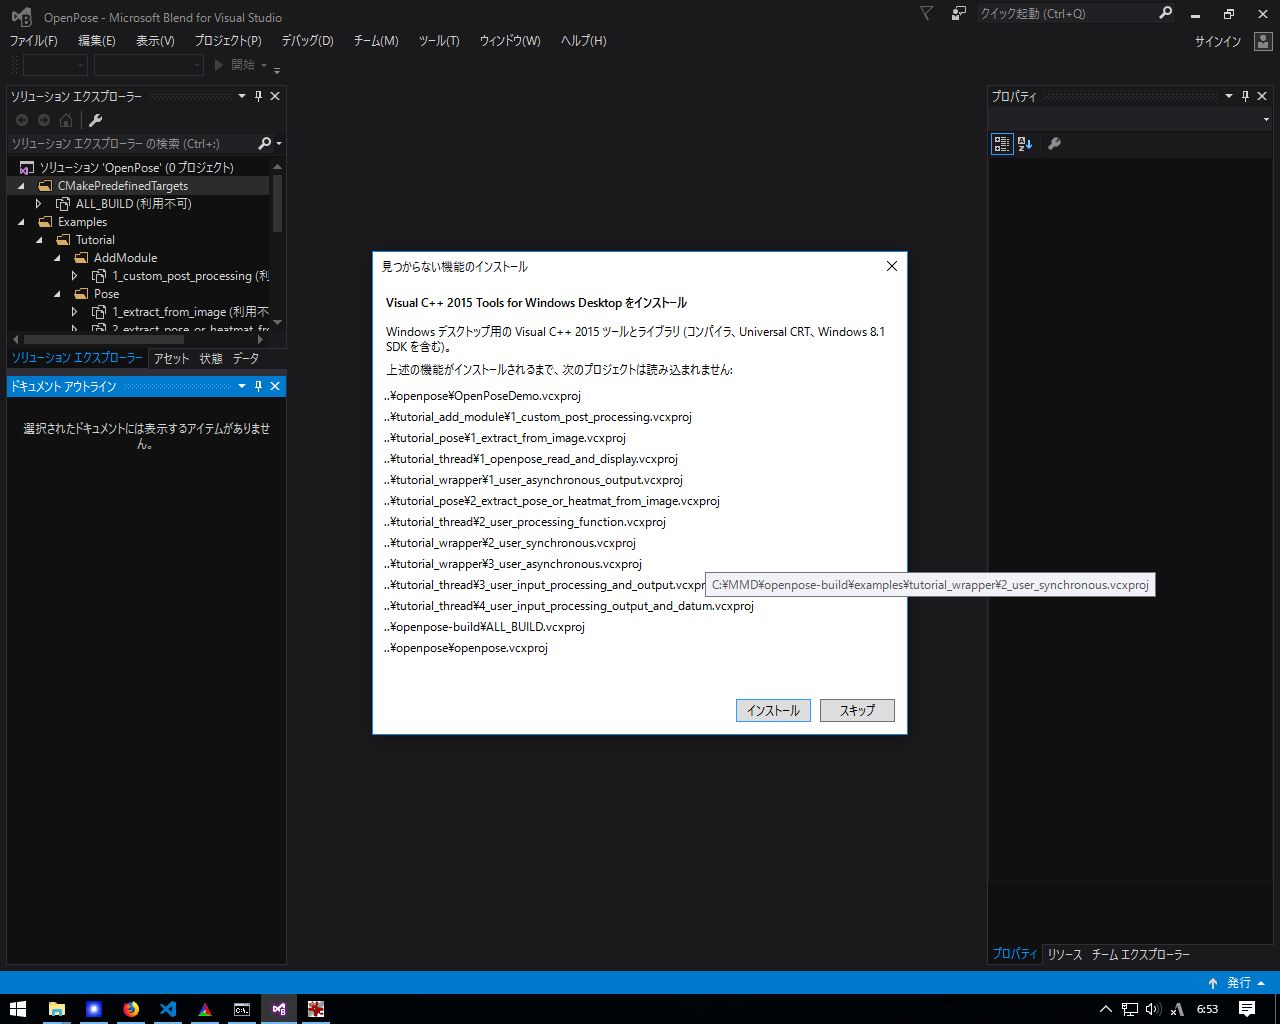The image size is (1280, 1024).
Task: Open the デバッグ menu
Action: click(306, 41)
